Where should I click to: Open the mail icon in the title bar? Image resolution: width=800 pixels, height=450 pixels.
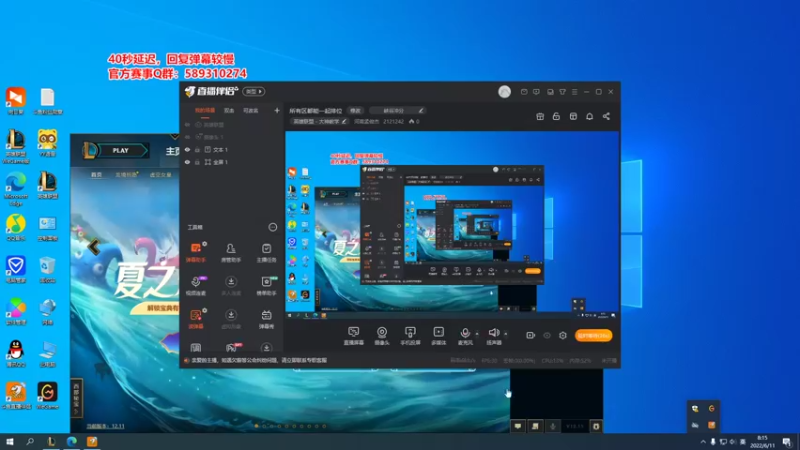(524, 92)
